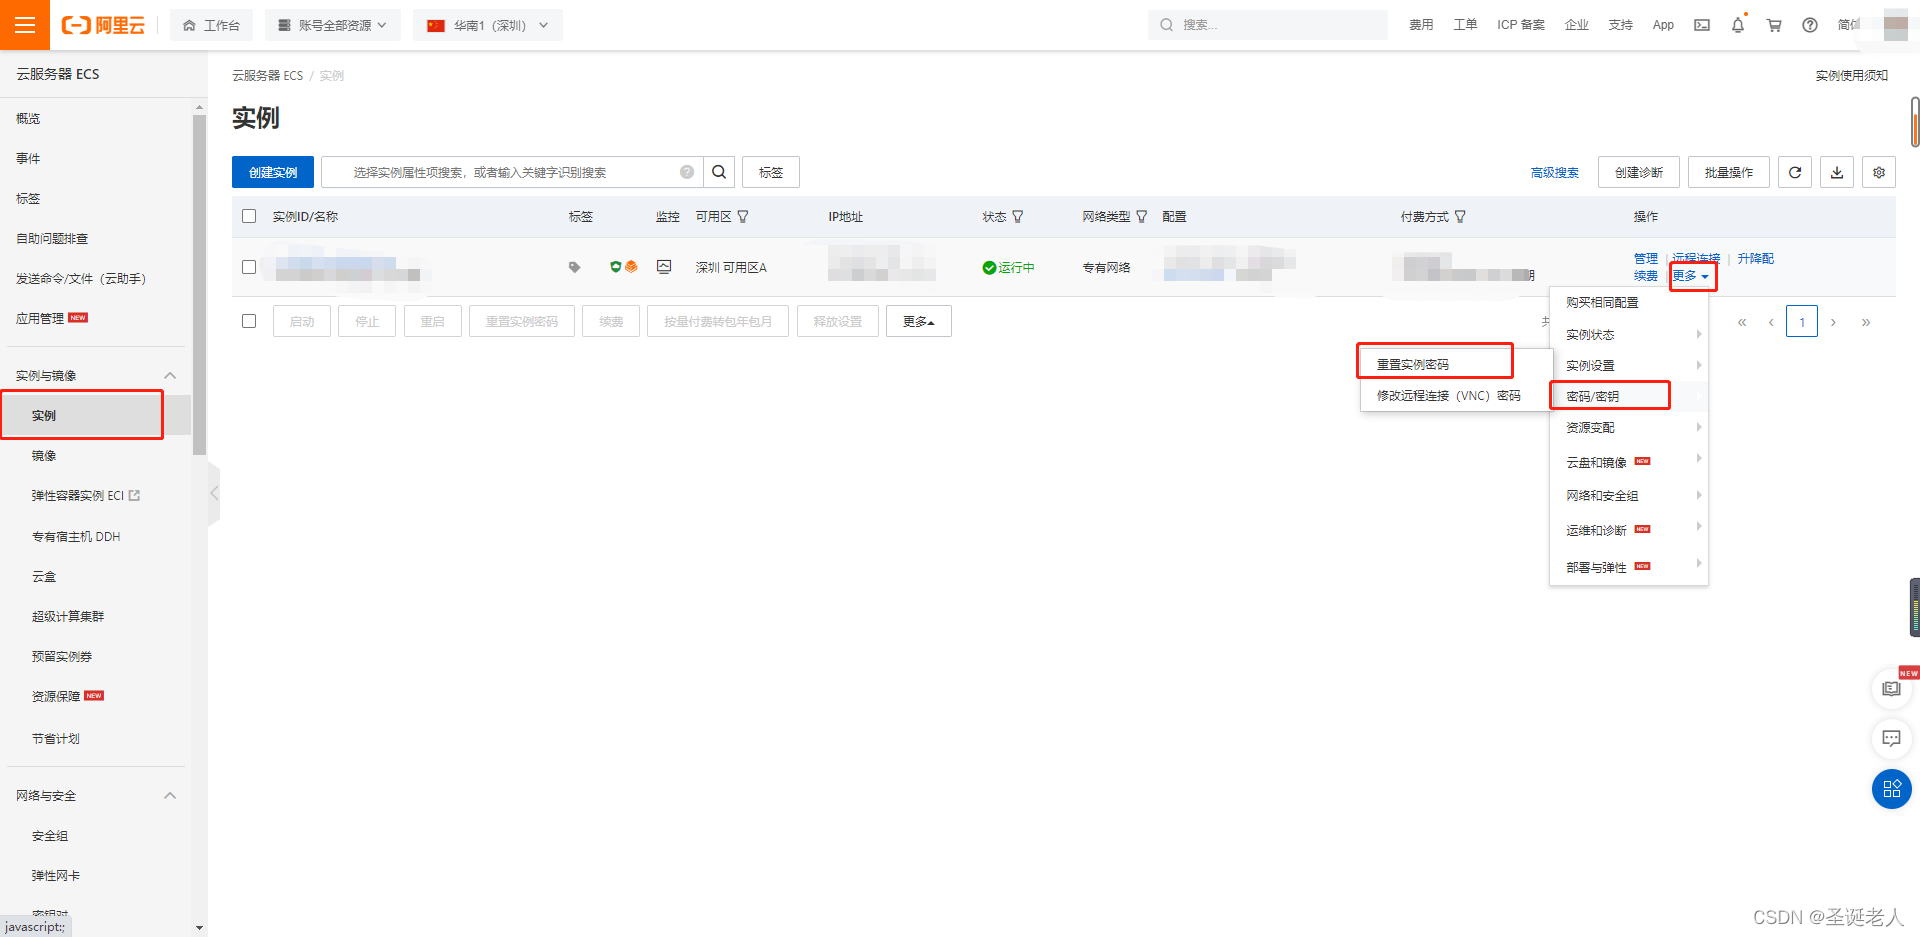Open the bottom 更多 batch dropdown
1920x937 pixels.
click(x=918, y=321)
